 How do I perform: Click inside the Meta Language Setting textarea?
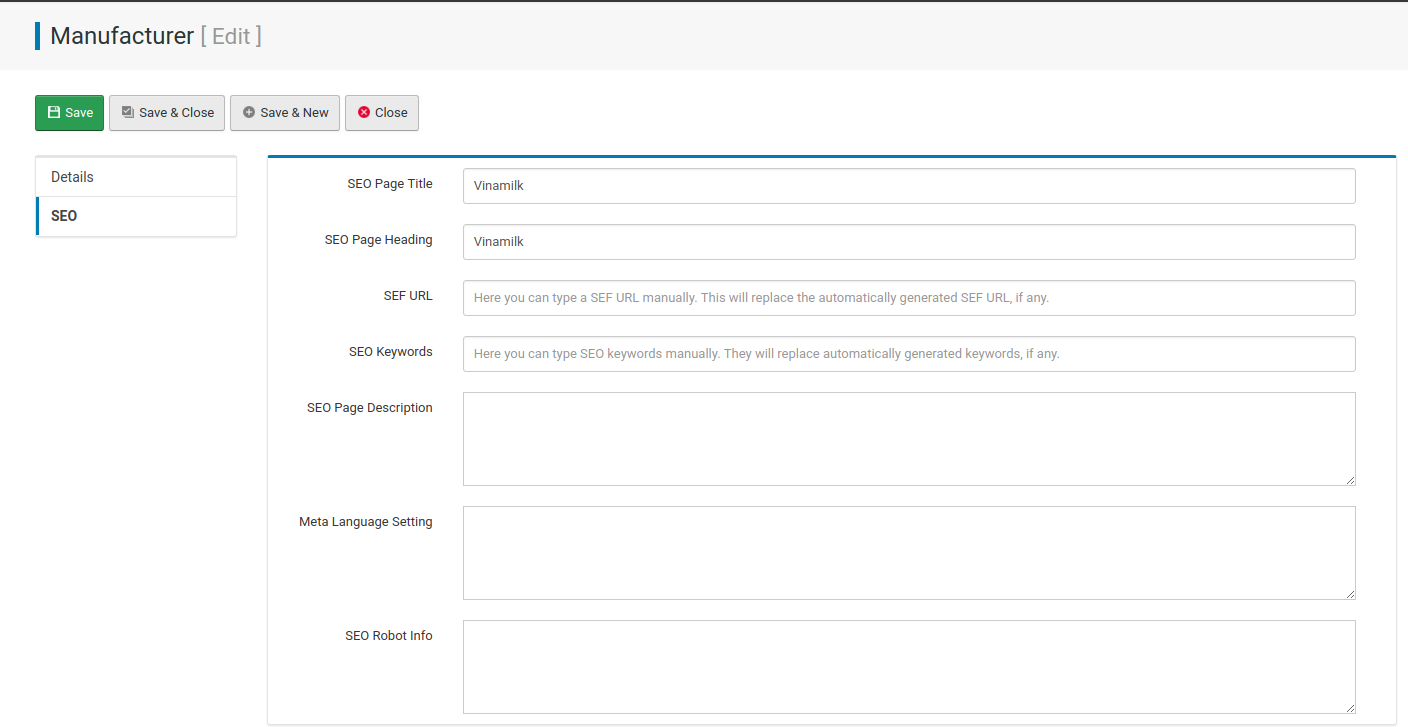coord(909,553)
